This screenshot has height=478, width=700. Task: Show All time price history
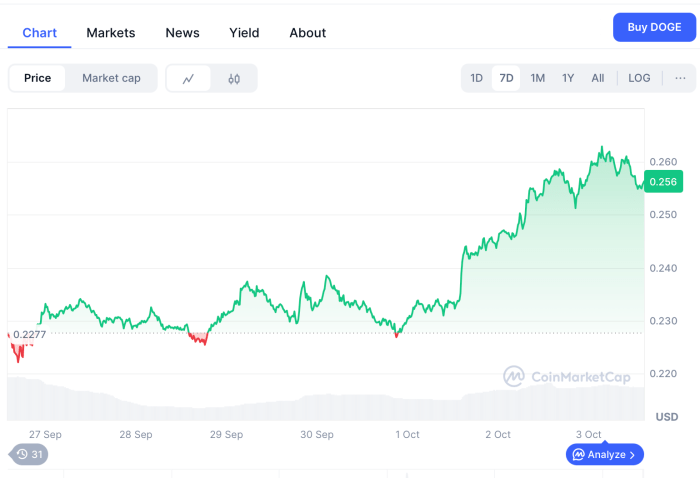pyautogui.click(x=598, y=78)
